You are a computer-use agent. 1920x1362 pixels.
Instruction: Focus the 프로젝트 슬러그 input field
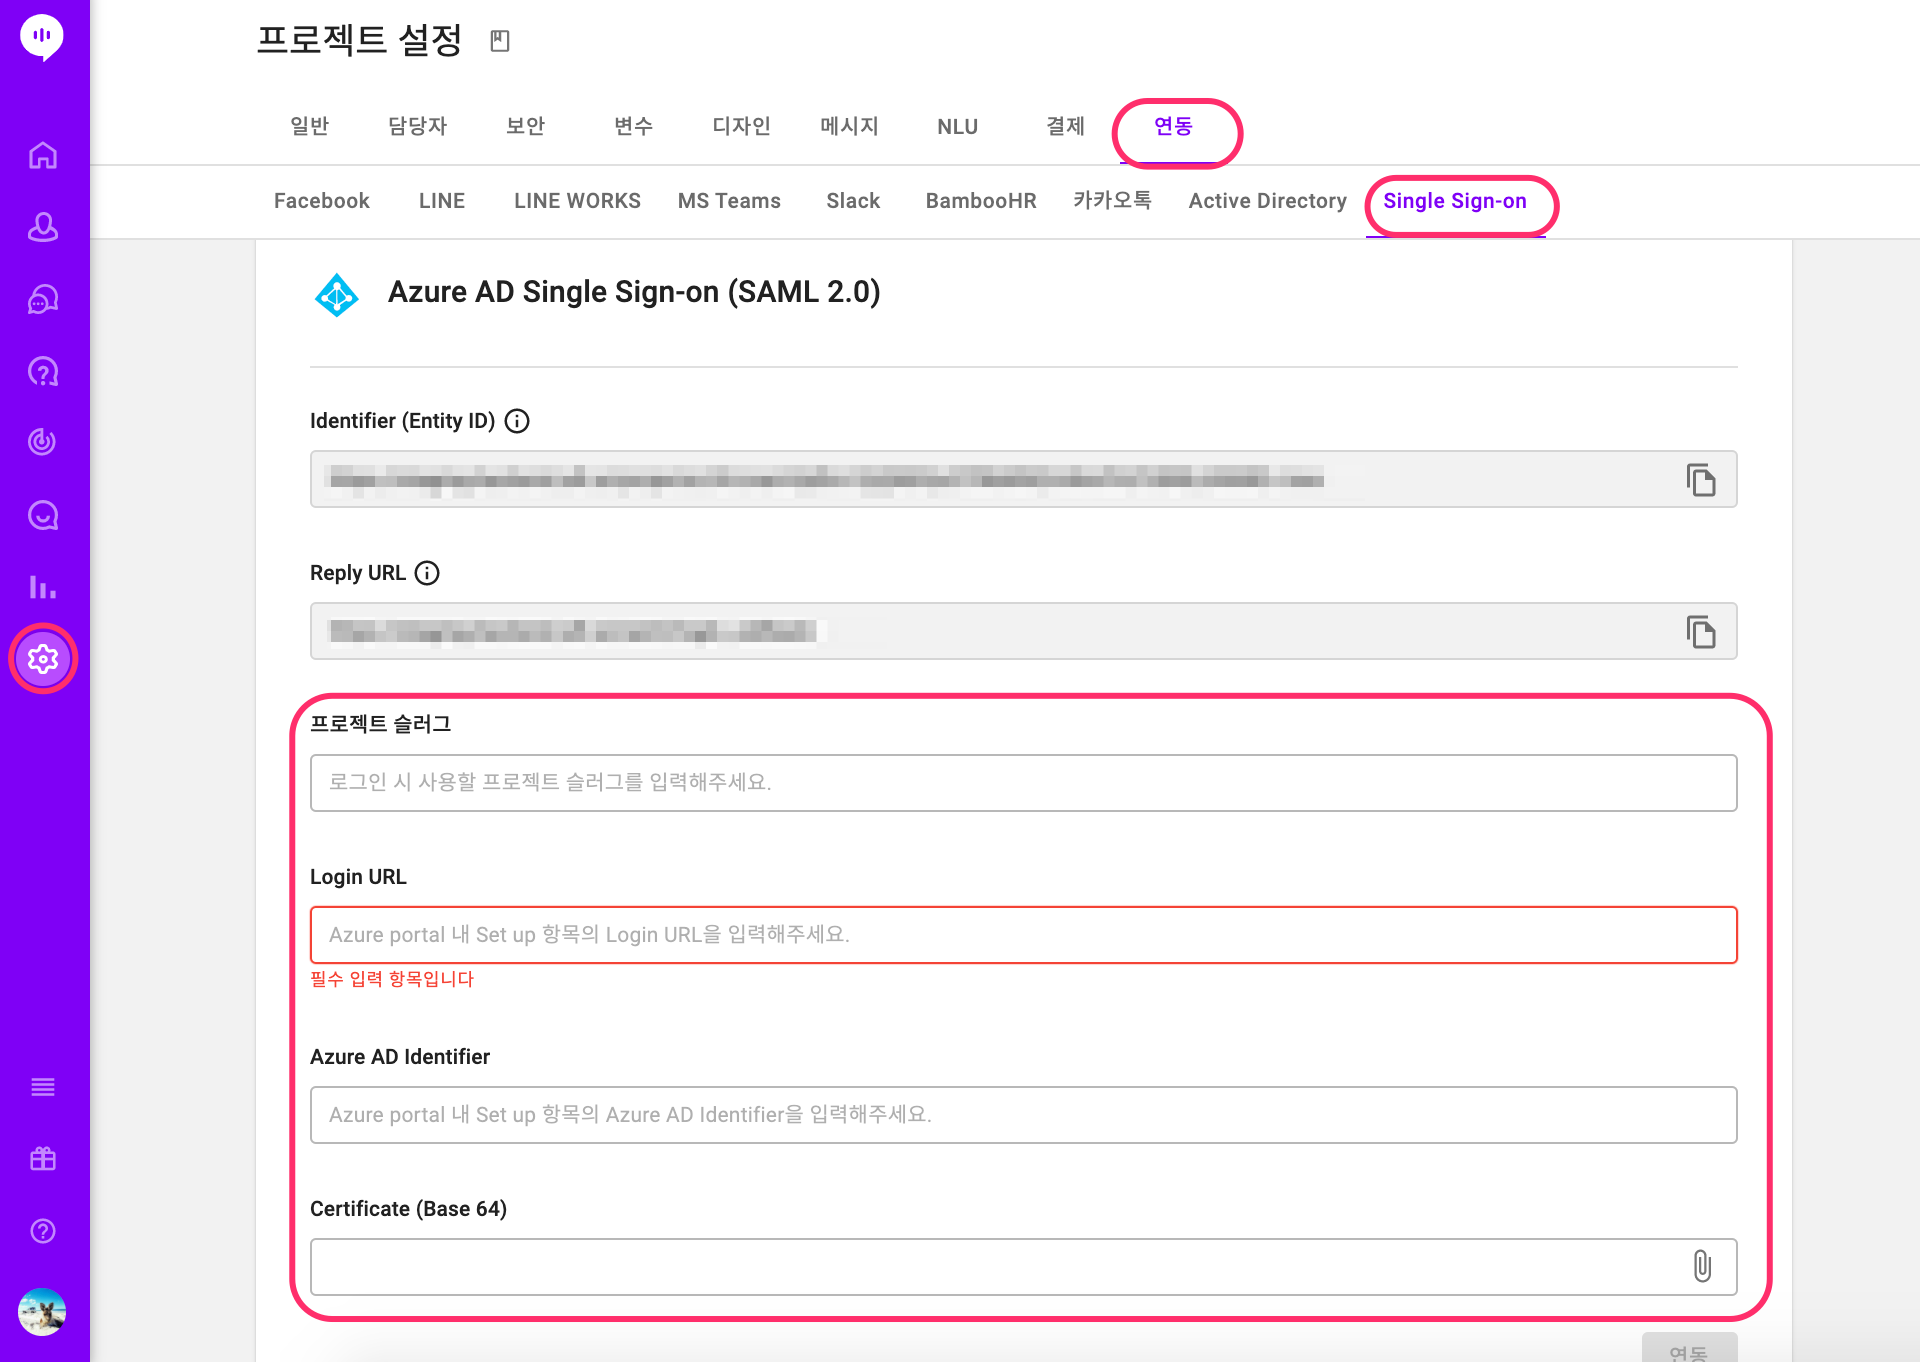(x=1023, y=783)
